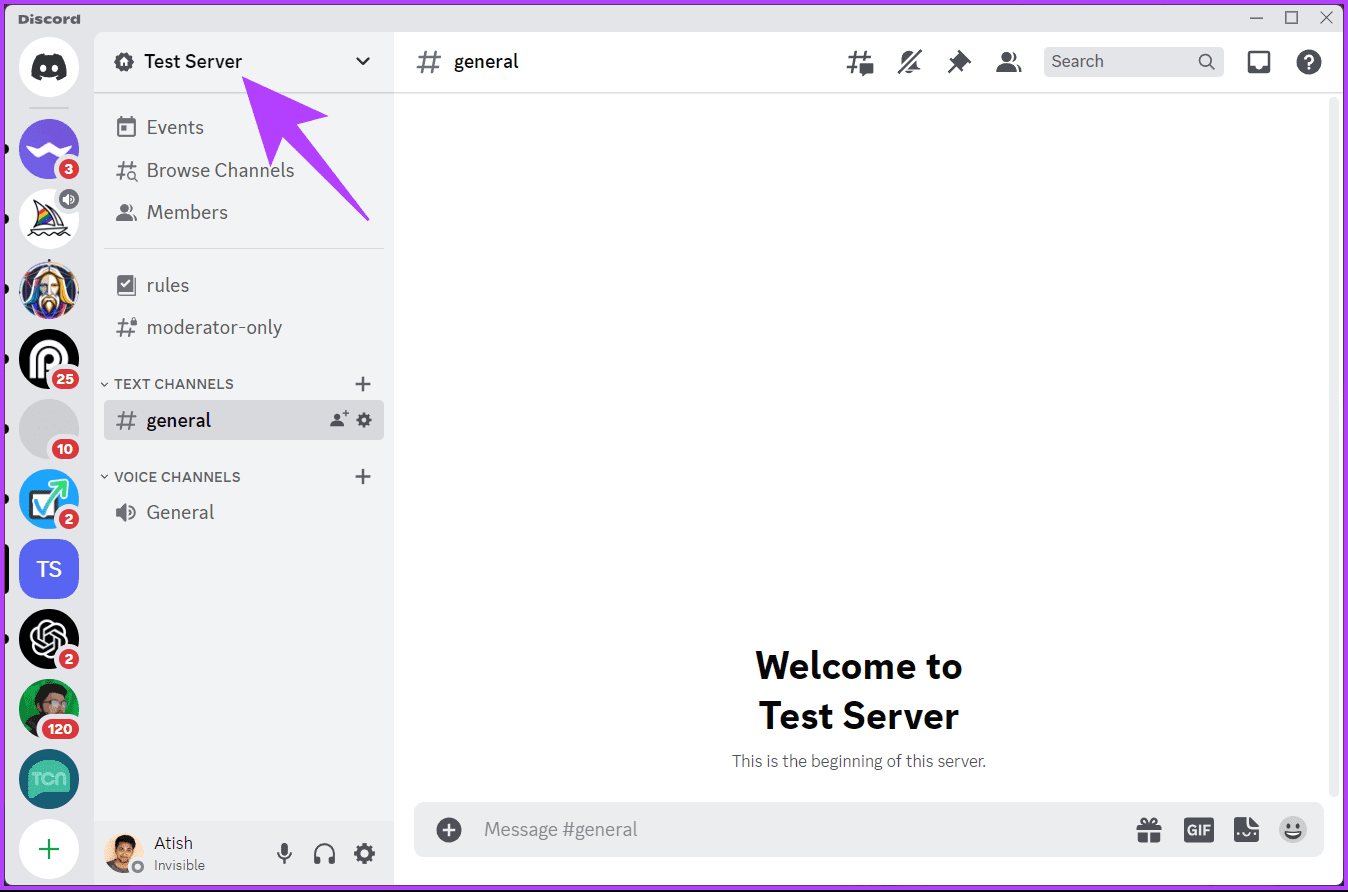Open the GIF picker
The image size is (1348, 892).
coord(1198,829)
